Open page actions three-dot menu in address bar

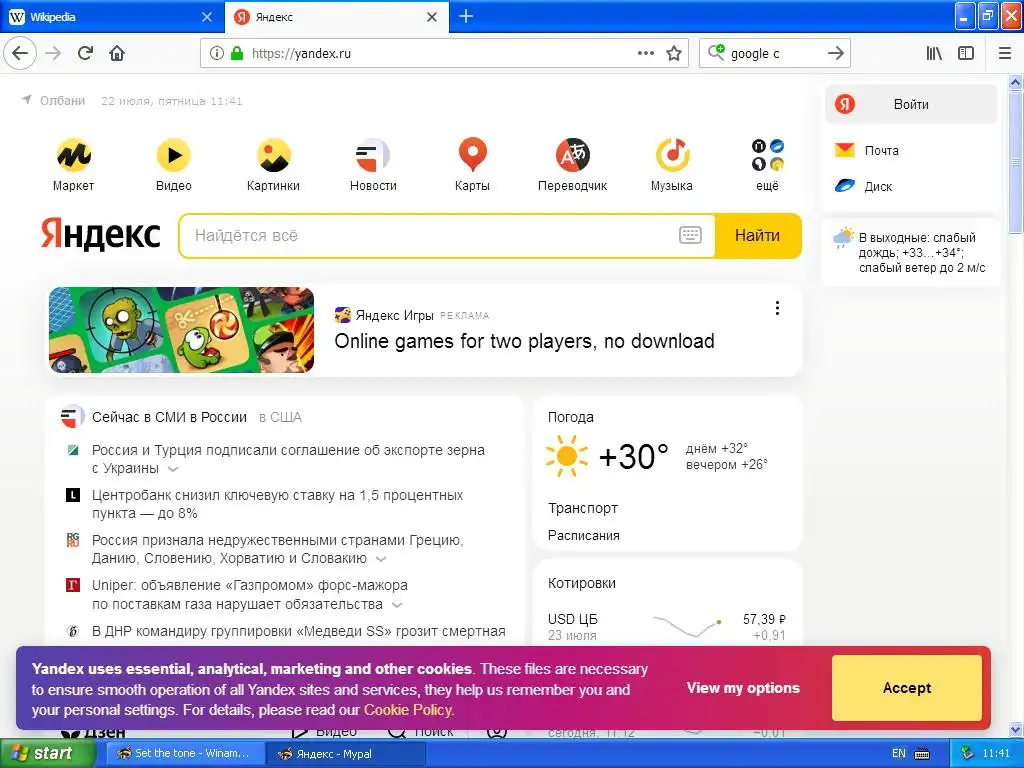coord(646,54)
